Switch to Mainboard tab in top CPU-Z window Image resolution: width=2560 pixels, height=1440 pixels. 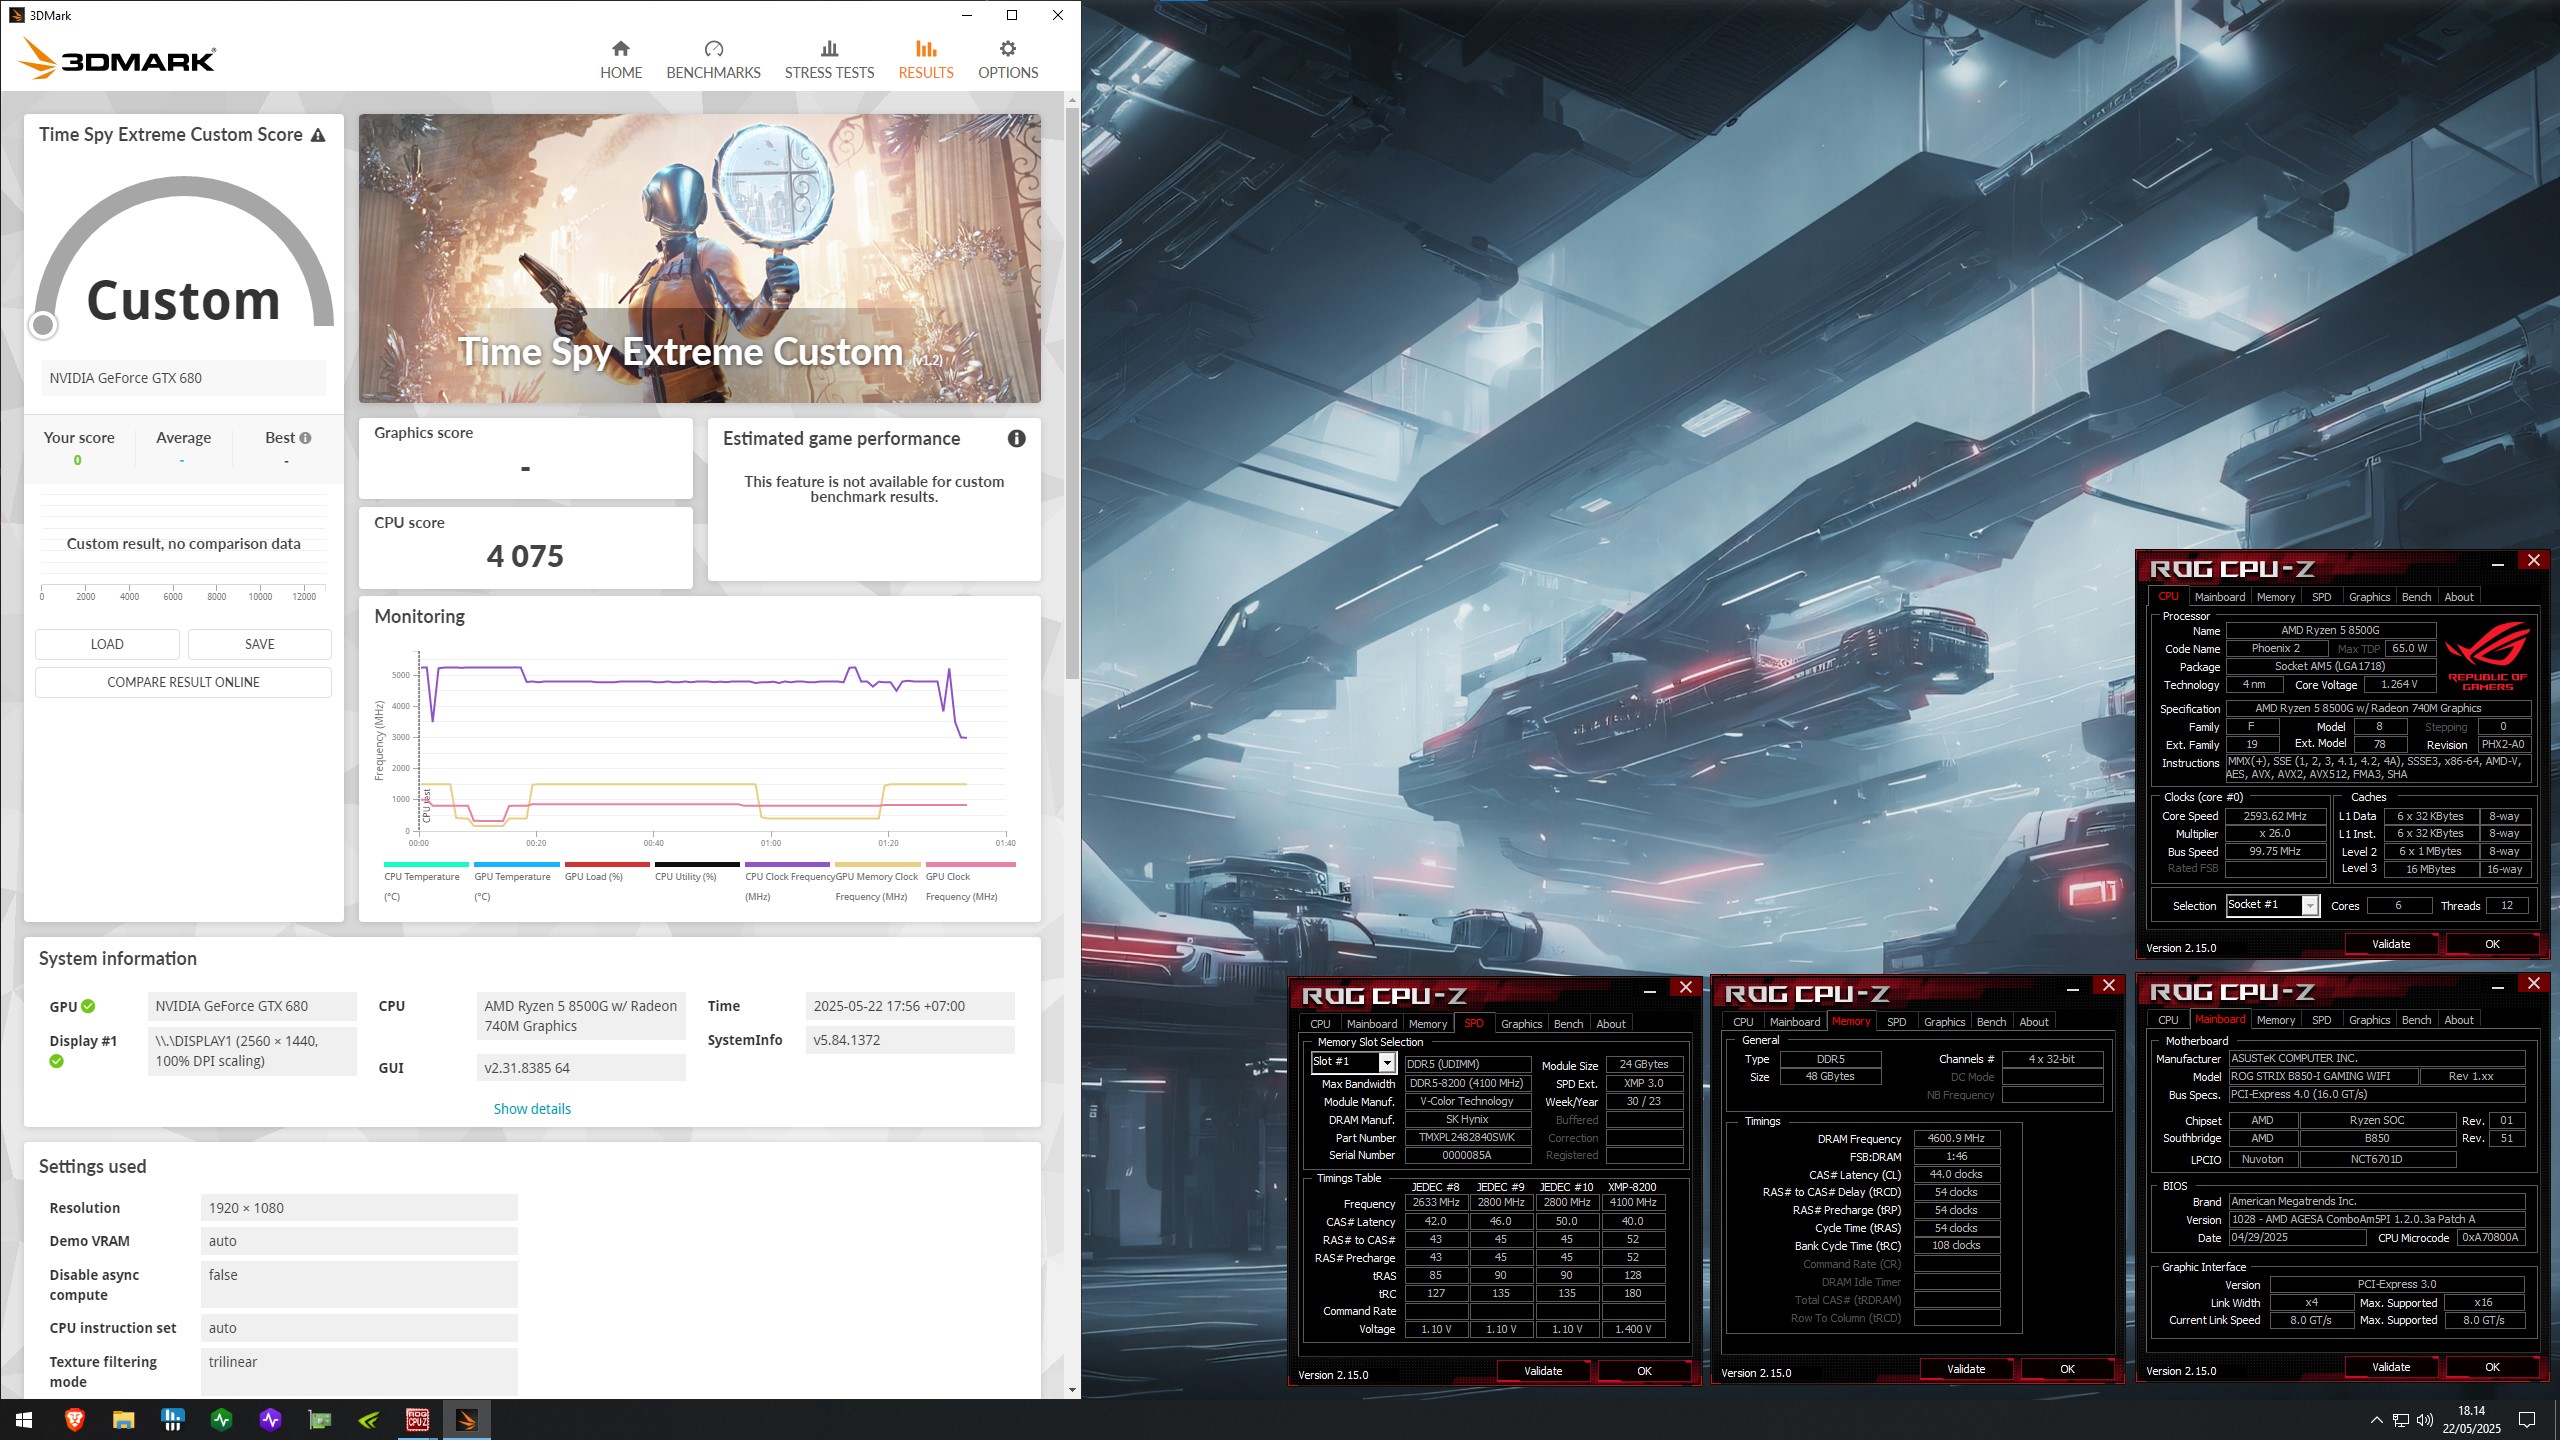2219,597
